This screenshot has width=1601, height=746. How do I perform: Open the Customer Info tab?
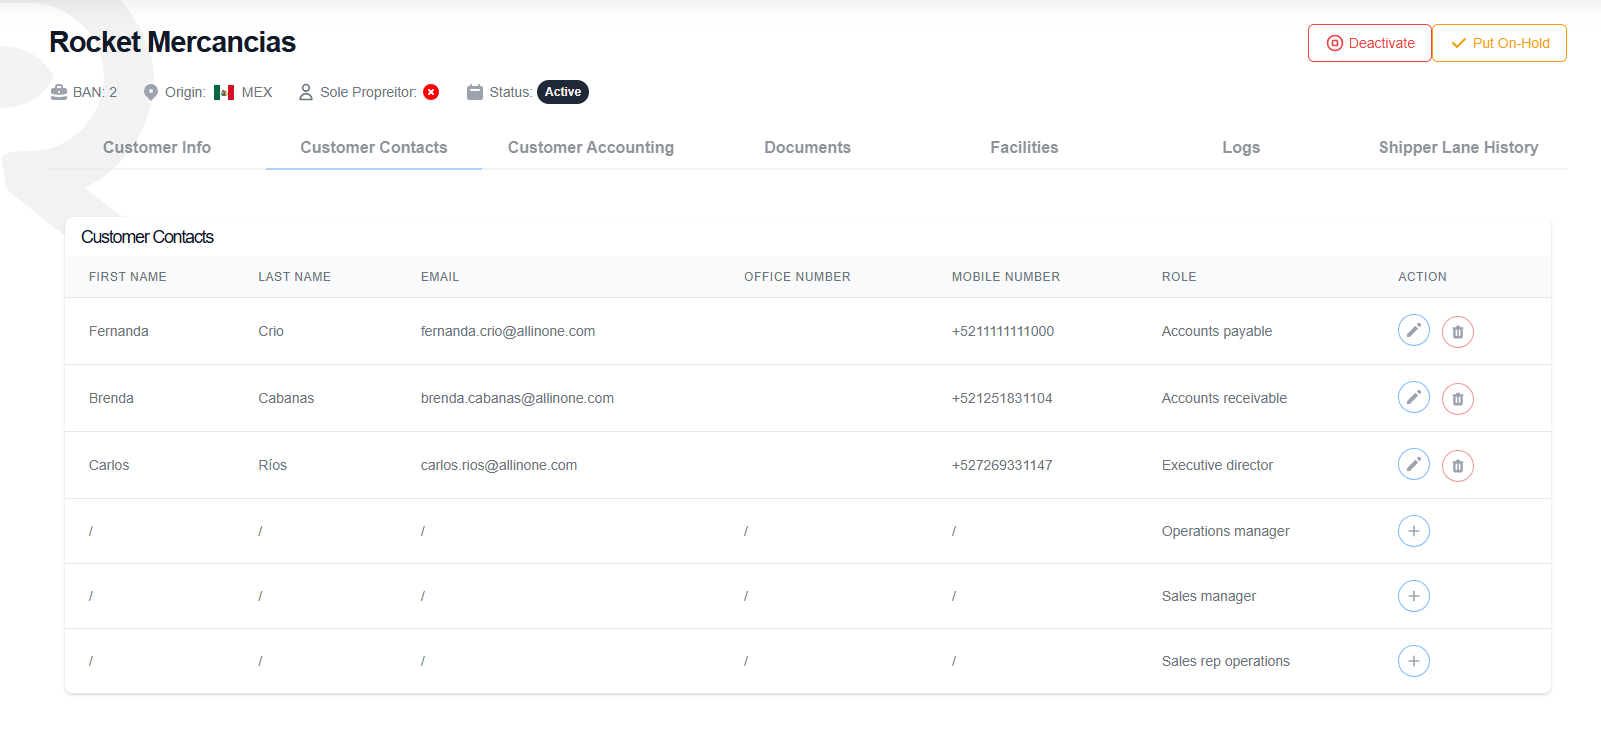coord(157,147)
